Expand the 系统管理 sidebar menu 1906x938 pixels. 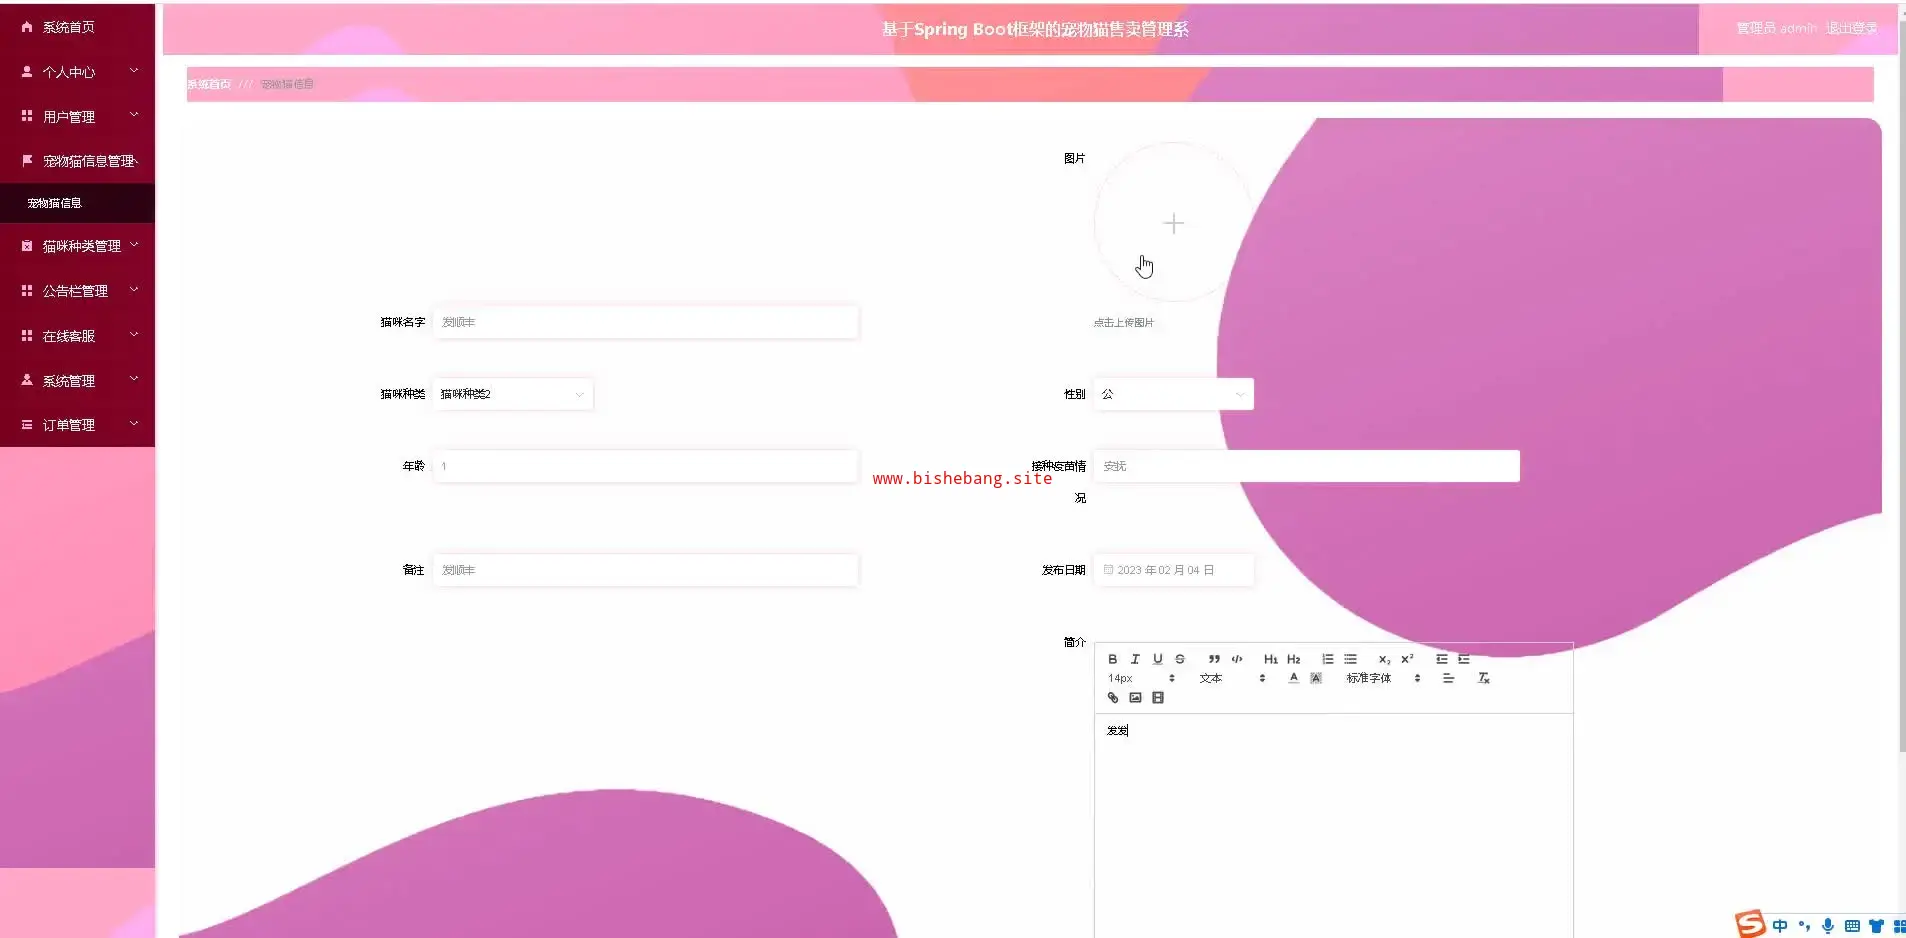[77, 381]
